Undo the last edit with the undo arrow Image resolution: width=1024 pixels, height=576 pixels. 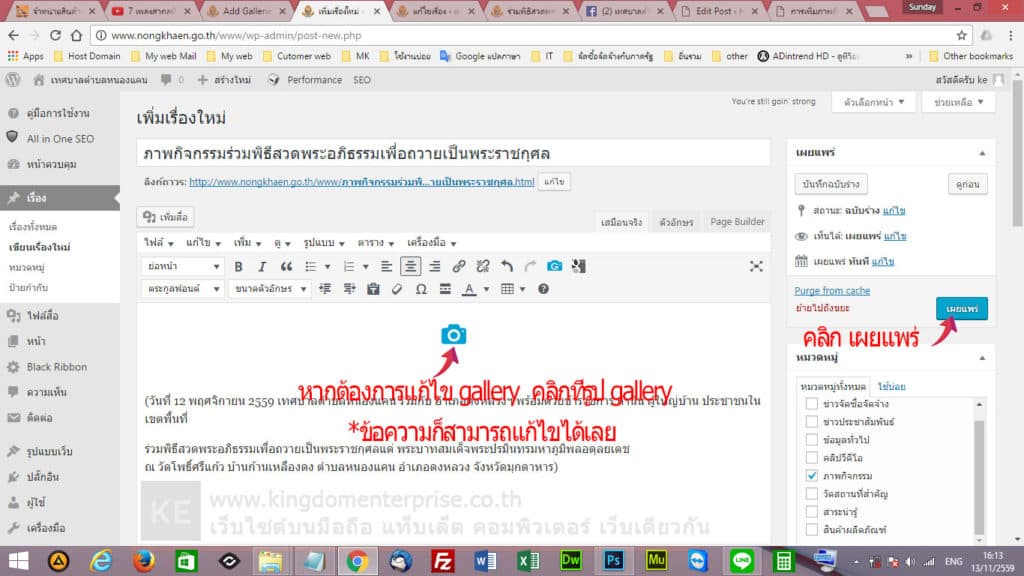click(x=507, y=265)
